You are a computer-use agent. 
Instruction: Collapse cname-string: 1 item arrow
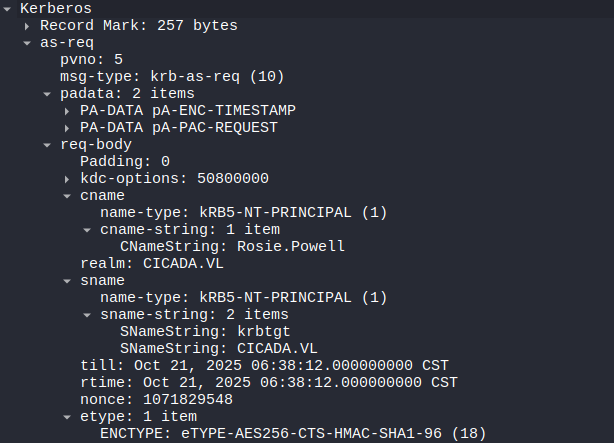(87, 229)
